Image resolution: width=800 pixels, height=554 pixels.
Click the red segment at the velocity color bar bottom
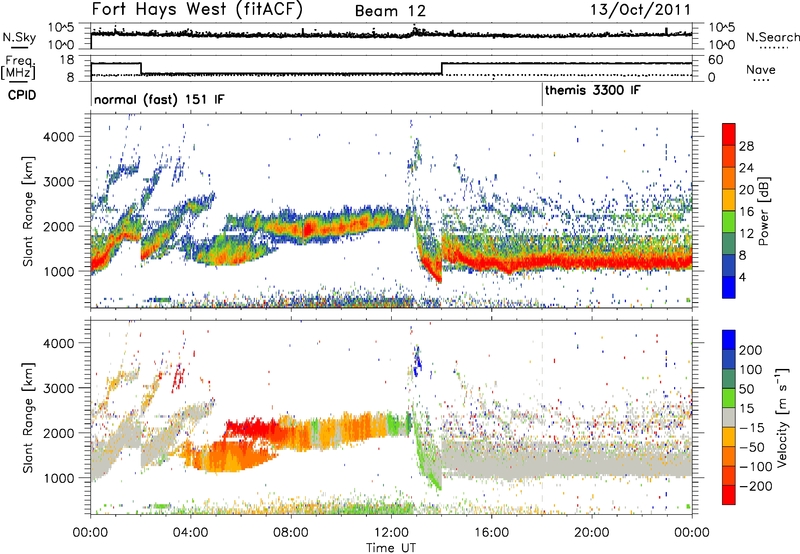729,495
